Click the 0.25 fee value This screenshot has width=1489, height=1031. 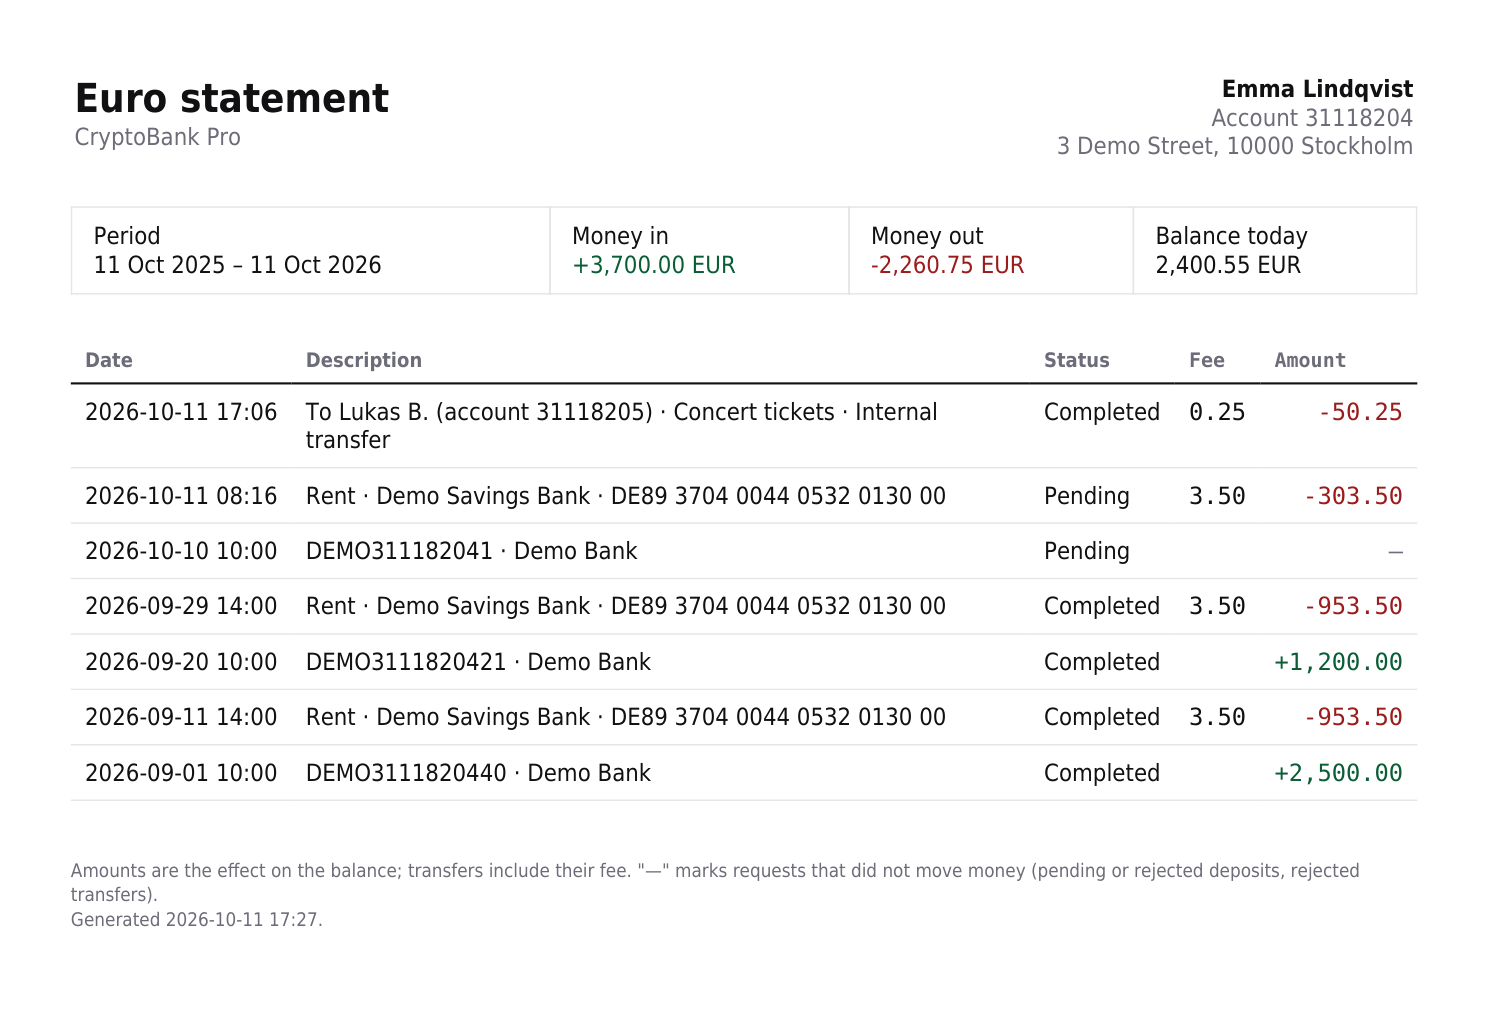1217,412
